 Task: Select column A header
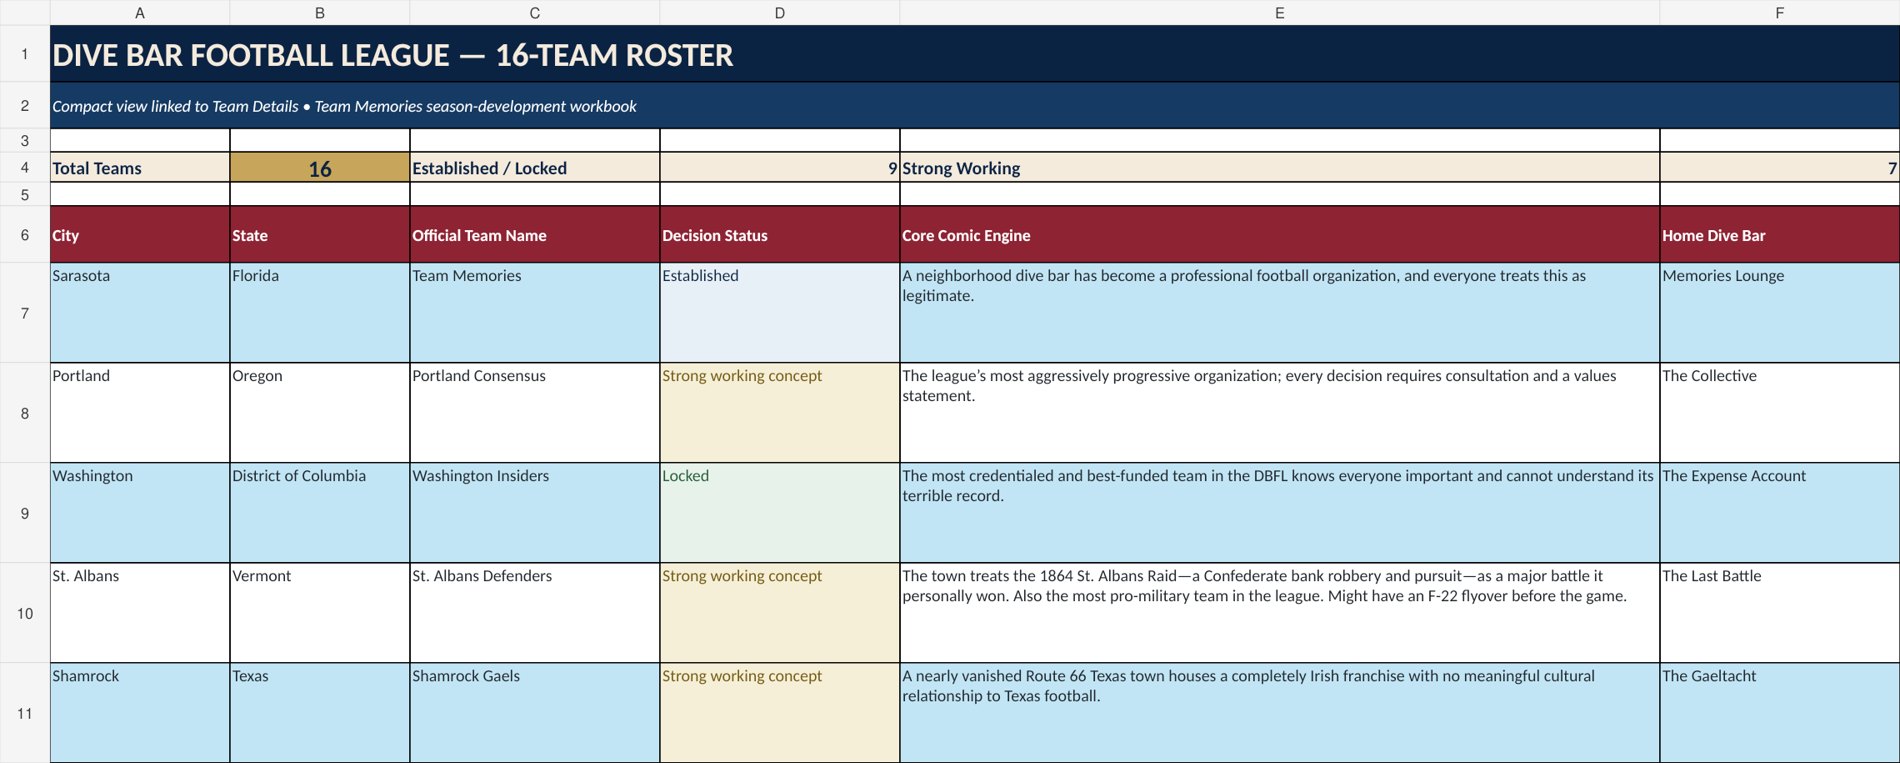coord(140,13)
